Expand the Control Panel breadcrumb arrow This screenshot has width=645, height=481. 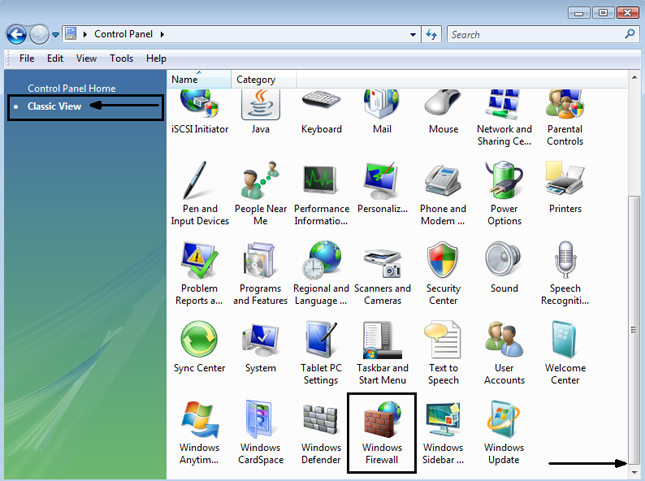(161, 34)
